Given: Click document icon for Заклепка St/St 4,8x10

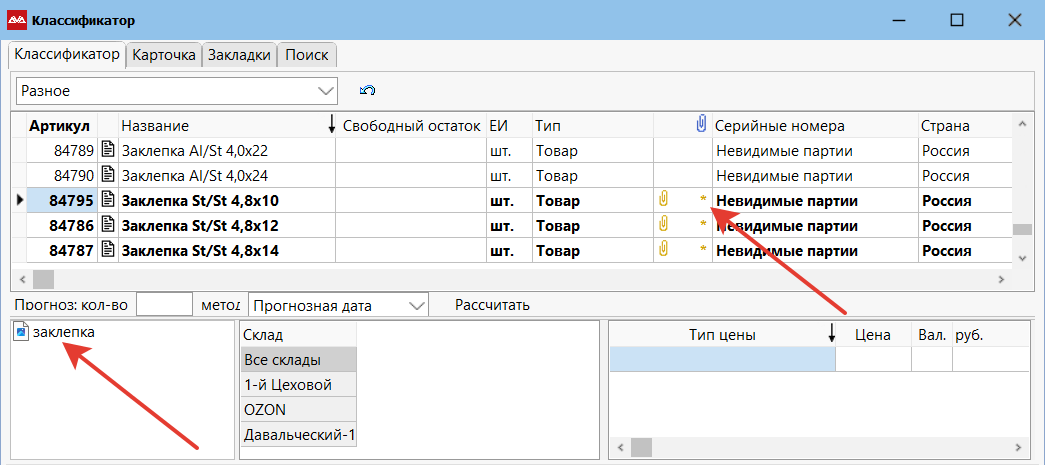Looking at the screenshot, I should point(108,200).
